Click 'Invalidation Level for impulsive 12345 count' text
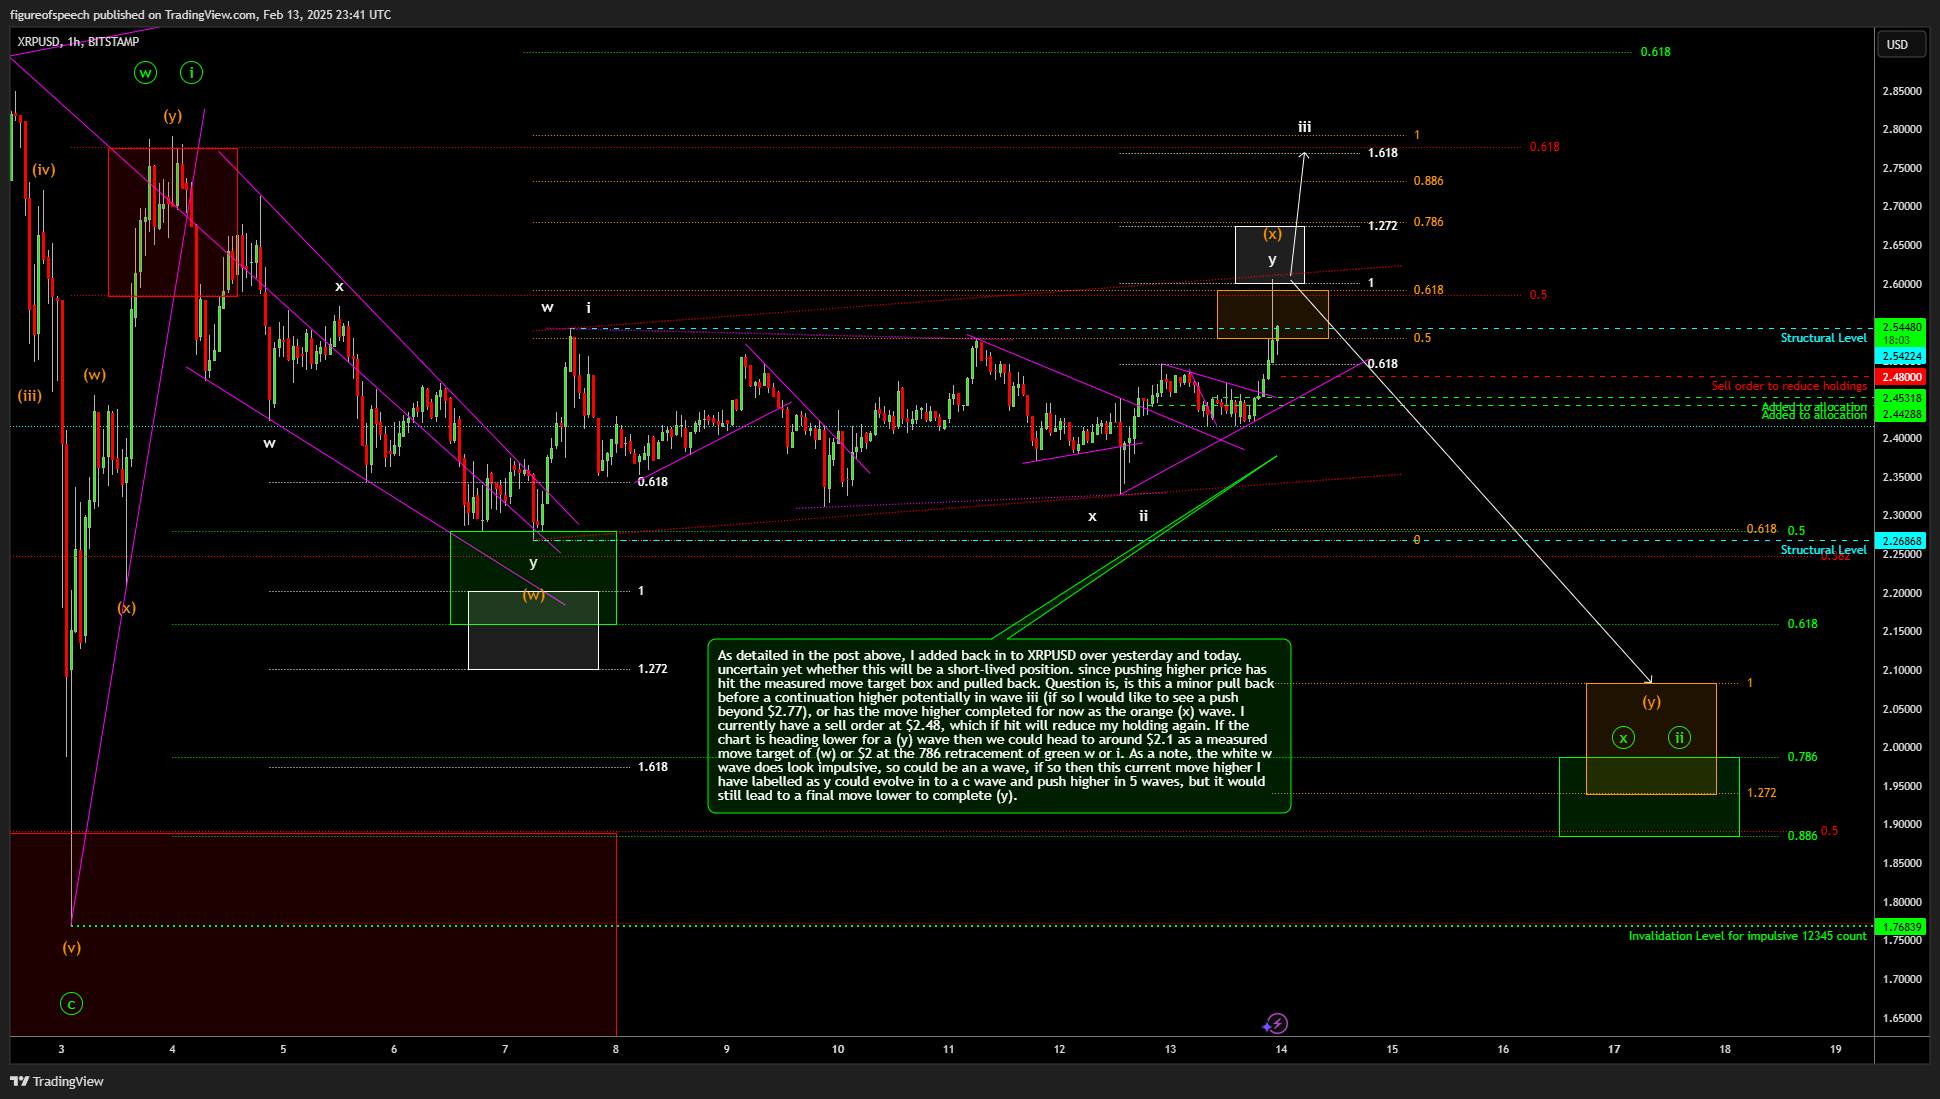The height and width of the screenshot is (1099, 1940). coord(1747,936)
